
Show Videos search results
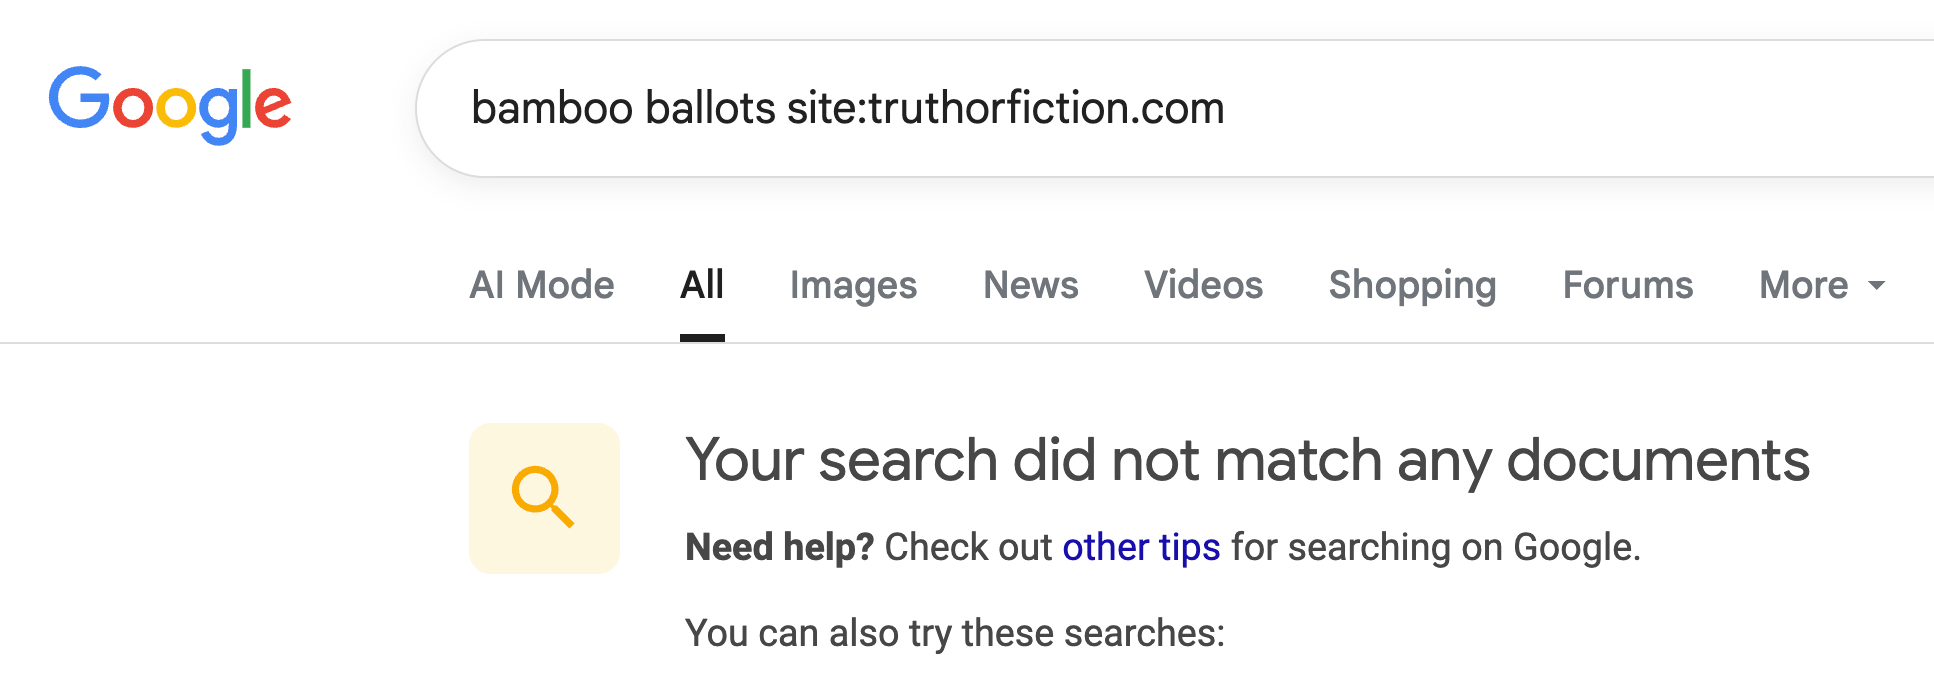(x=1203, y=285)
